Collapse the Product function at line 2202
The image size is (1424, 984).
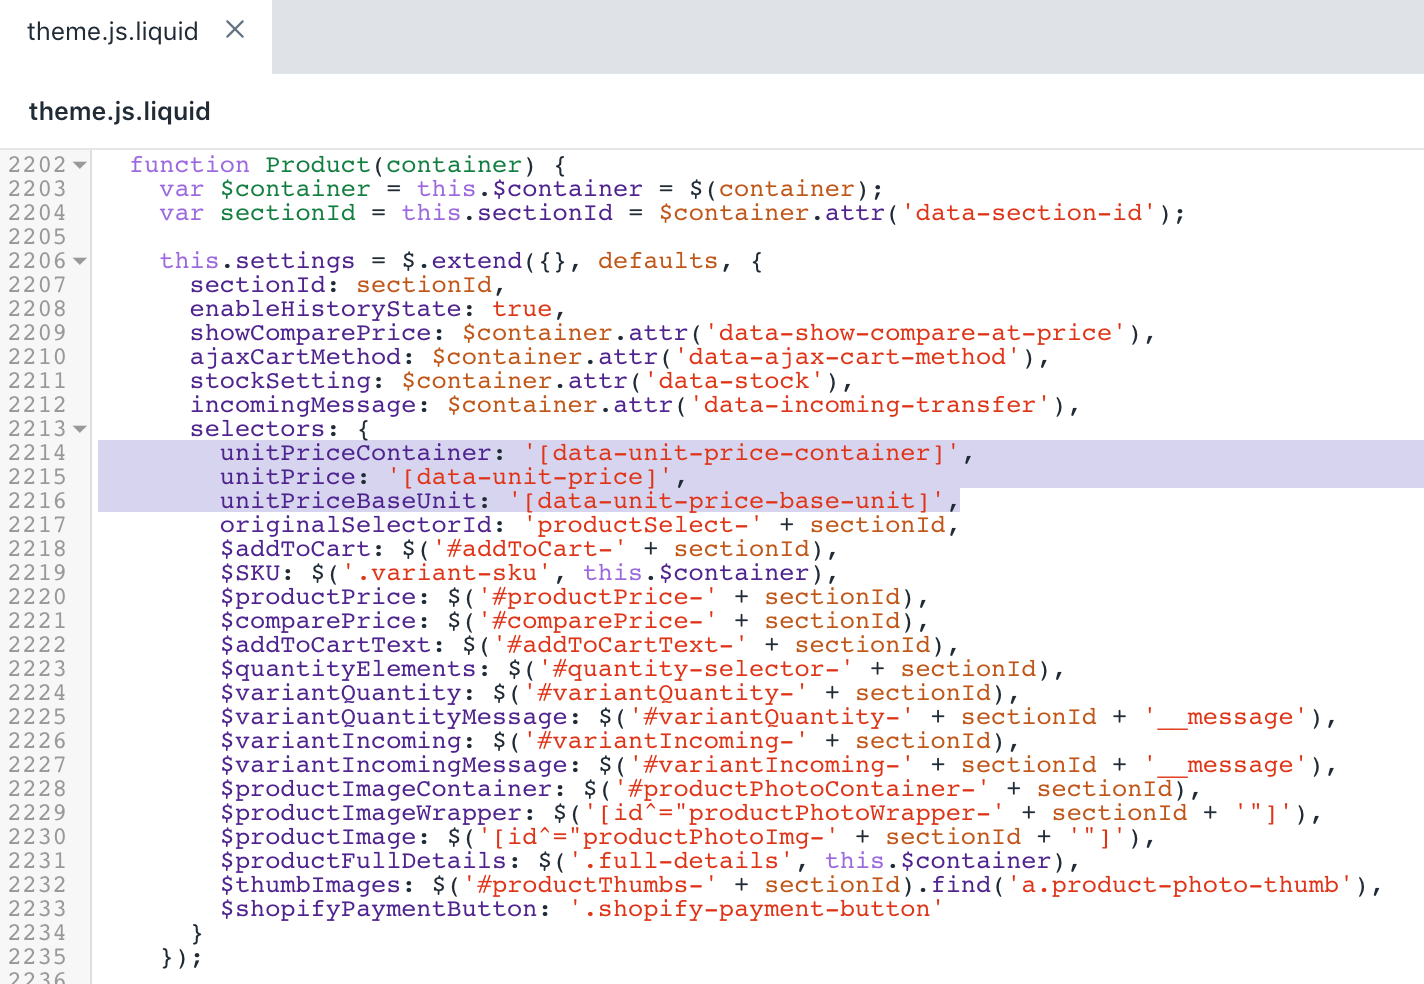click(79, 163)
